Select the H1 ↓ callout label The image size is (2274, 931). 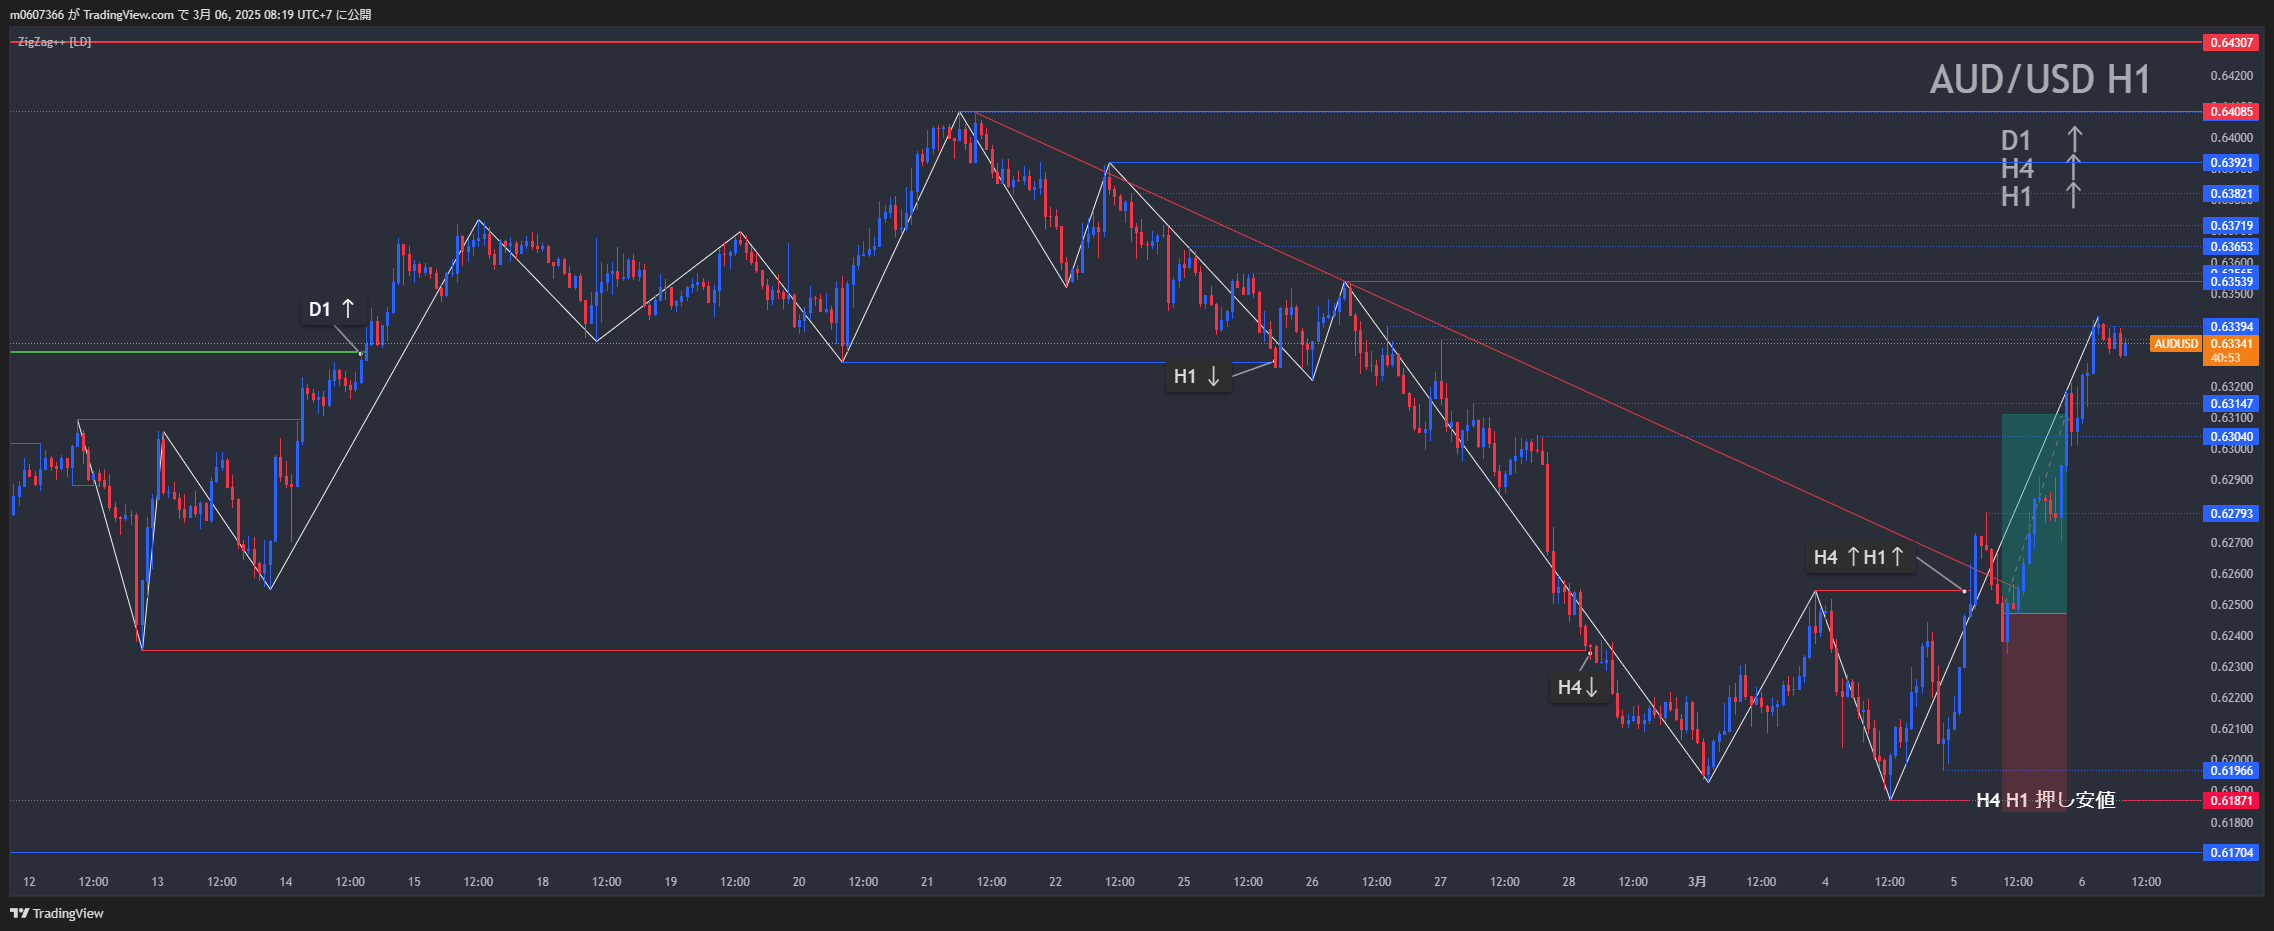pyautogui.click(x=1197, y=376)
